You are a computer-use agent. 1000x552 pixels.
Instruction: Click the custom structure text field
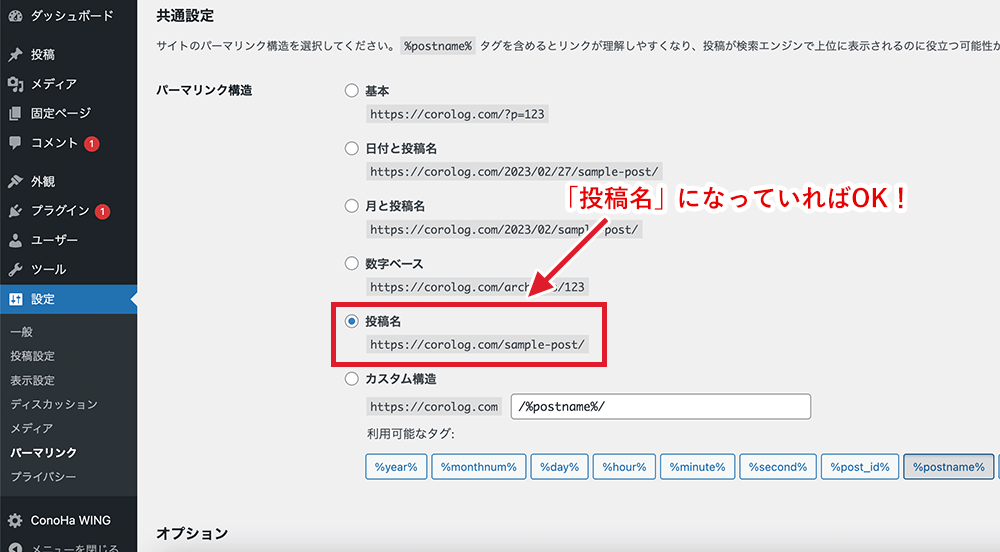[660, 407]
